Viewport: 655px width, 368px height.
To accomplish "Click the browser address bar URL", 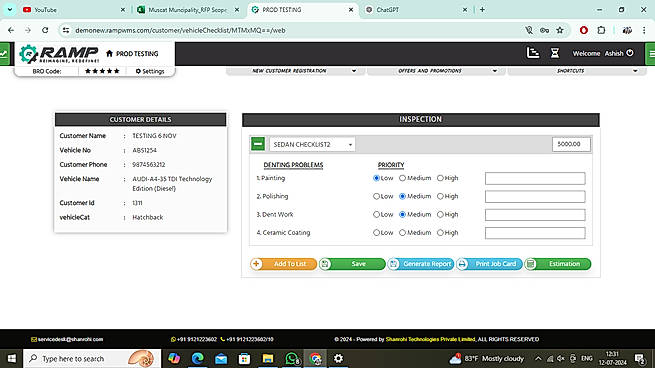I will 180,30.
